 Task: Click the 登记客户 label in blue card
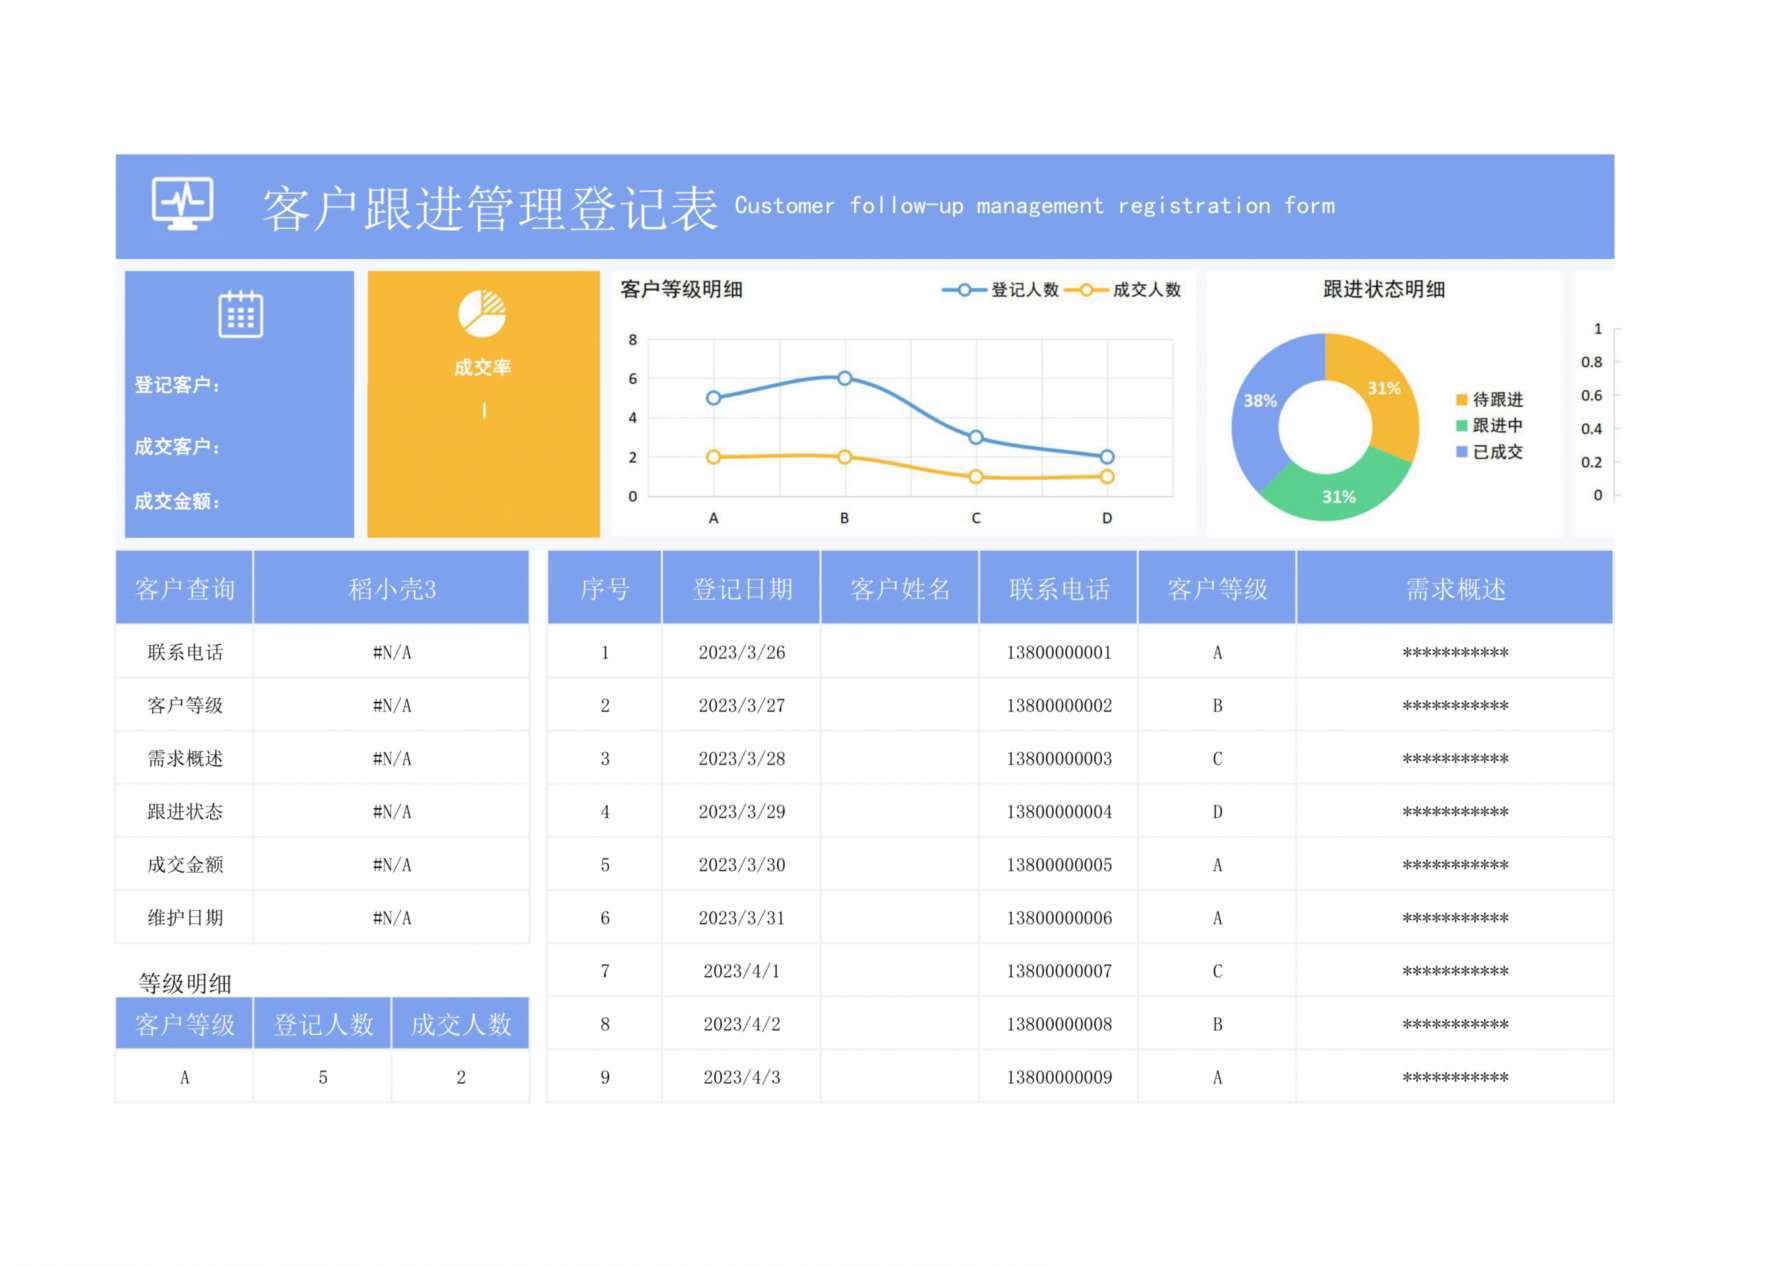click(x=177, y=385)
